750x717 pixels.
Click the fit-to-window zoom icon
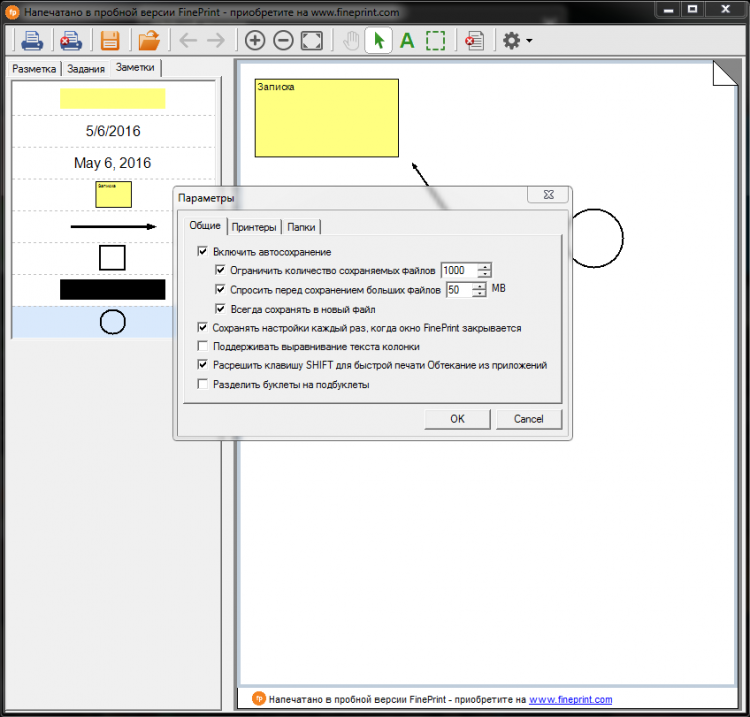[x=312, y=41]
